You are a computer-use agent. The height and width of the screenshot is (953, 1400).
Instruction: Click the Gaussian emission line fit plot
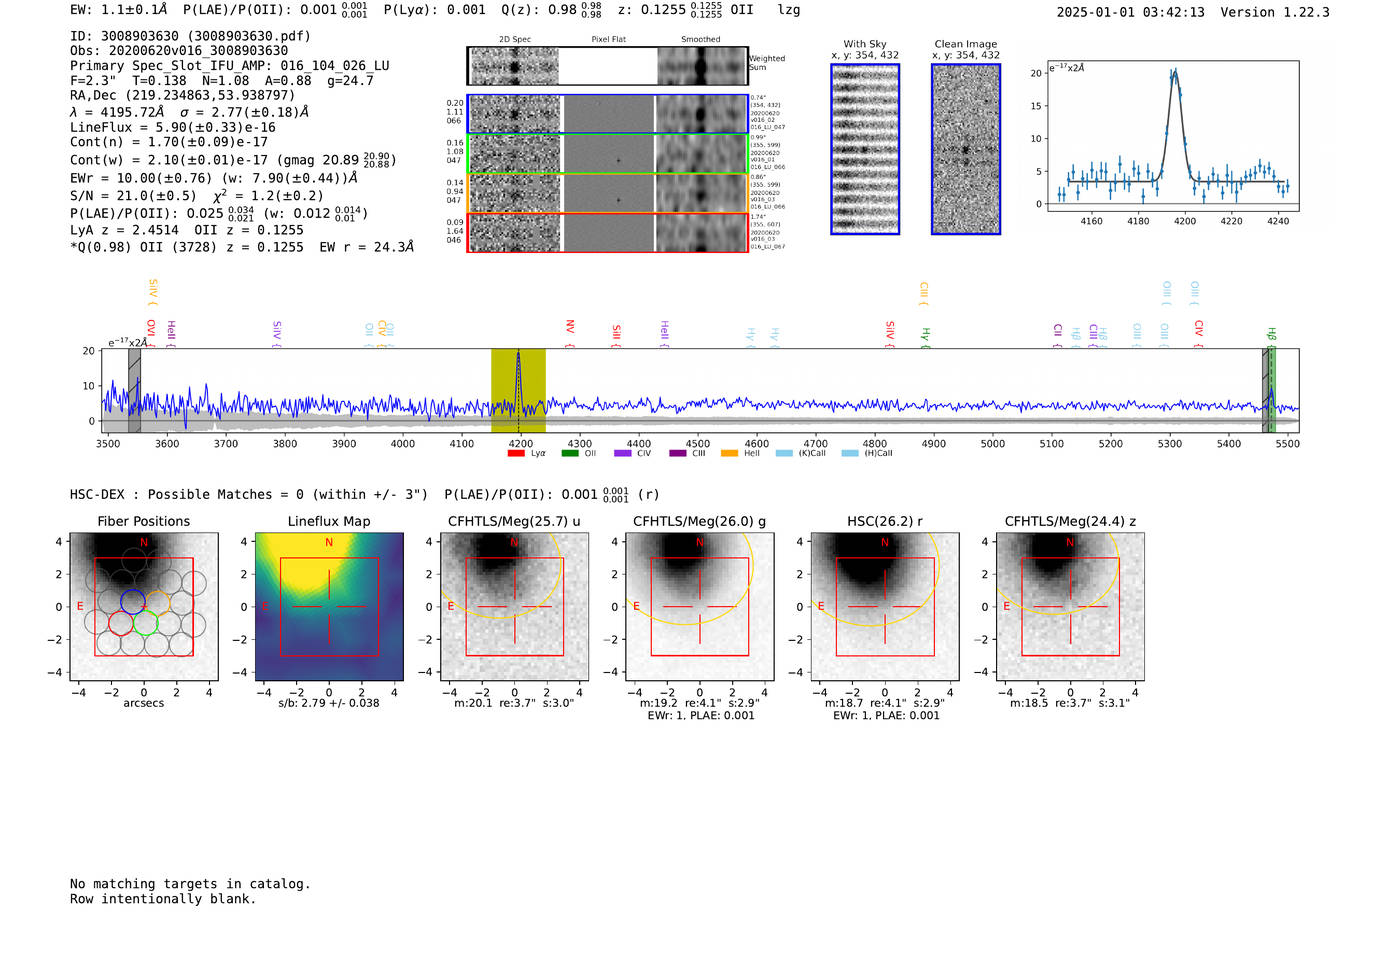[1172, 136]
